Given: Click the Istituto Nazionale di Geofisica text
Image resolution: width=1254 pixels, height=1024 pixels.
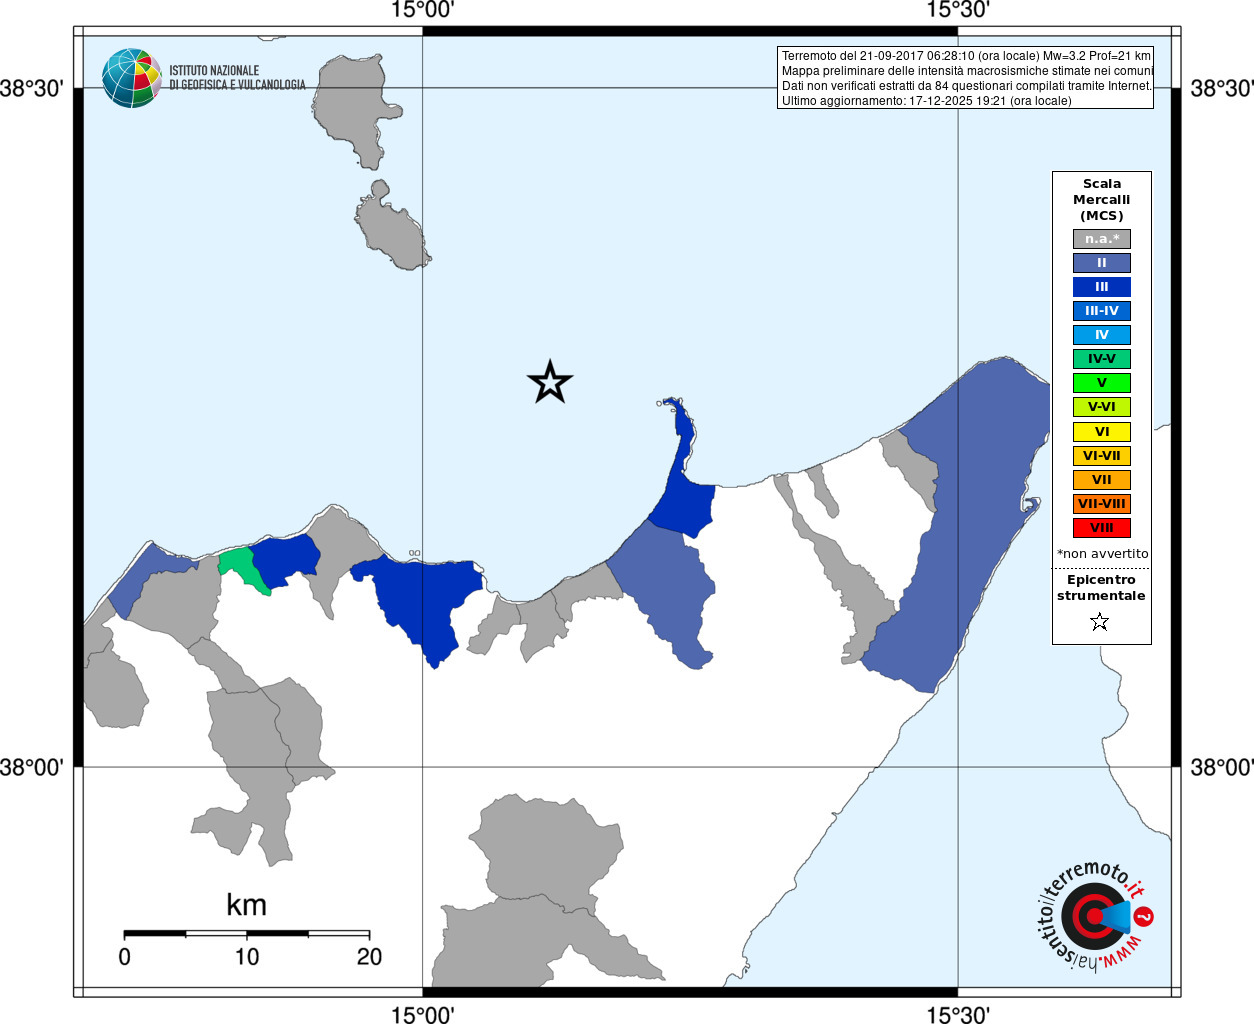Looking at the screenshot, I should pos(237,78).
